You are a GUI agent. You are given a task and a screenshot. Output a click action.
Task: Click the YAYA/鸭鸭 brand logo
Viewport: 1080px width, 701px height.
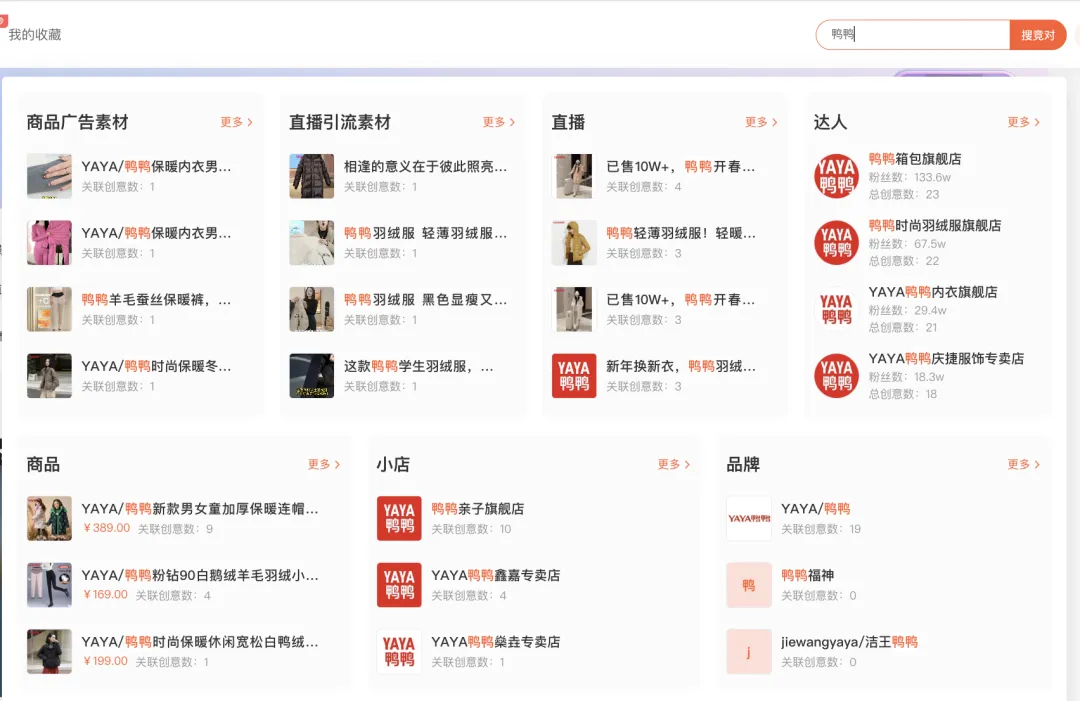point(749,519)
